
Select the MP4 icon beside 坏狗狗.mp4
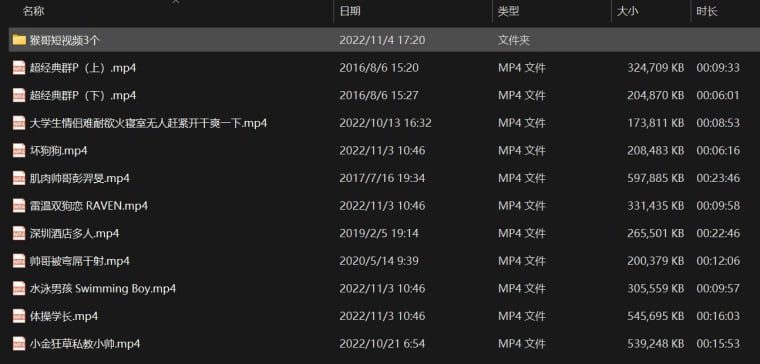click(x=19, y=150)
